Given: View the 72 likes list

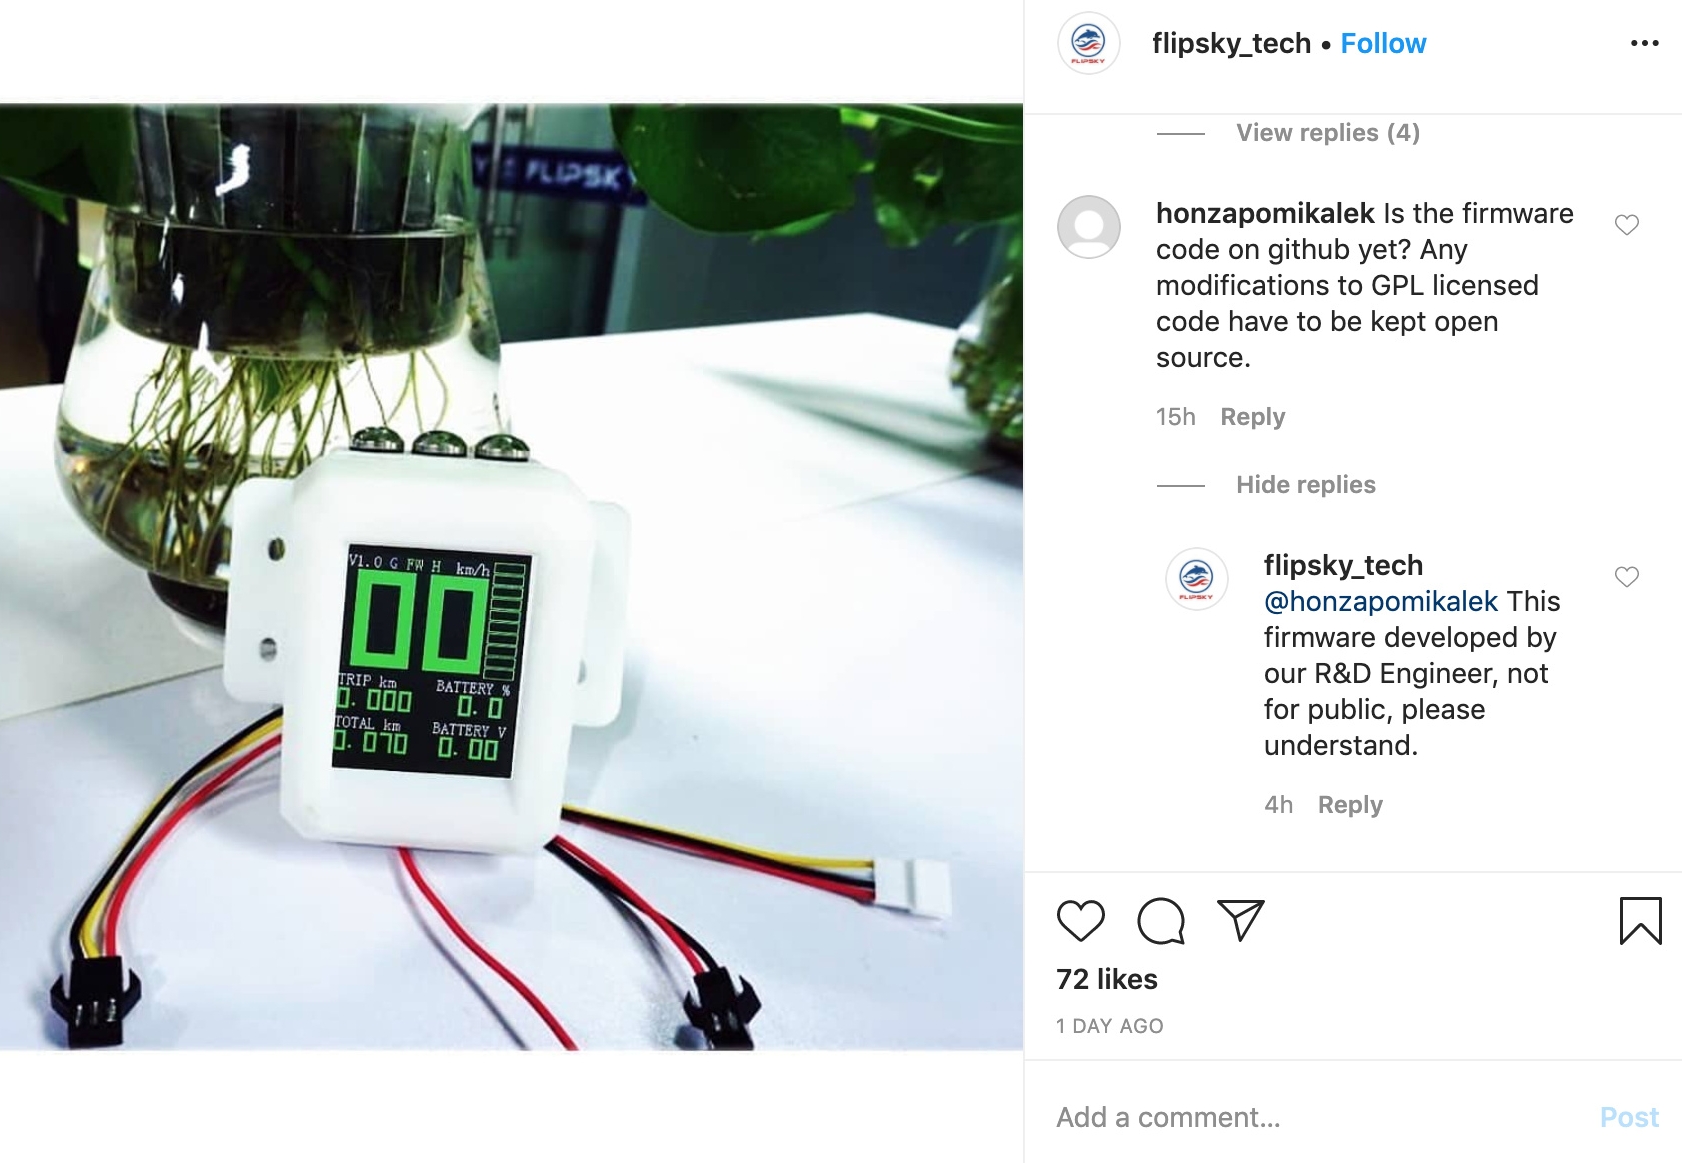Looking at the screenshot, I should click(x=1107, y=979).
